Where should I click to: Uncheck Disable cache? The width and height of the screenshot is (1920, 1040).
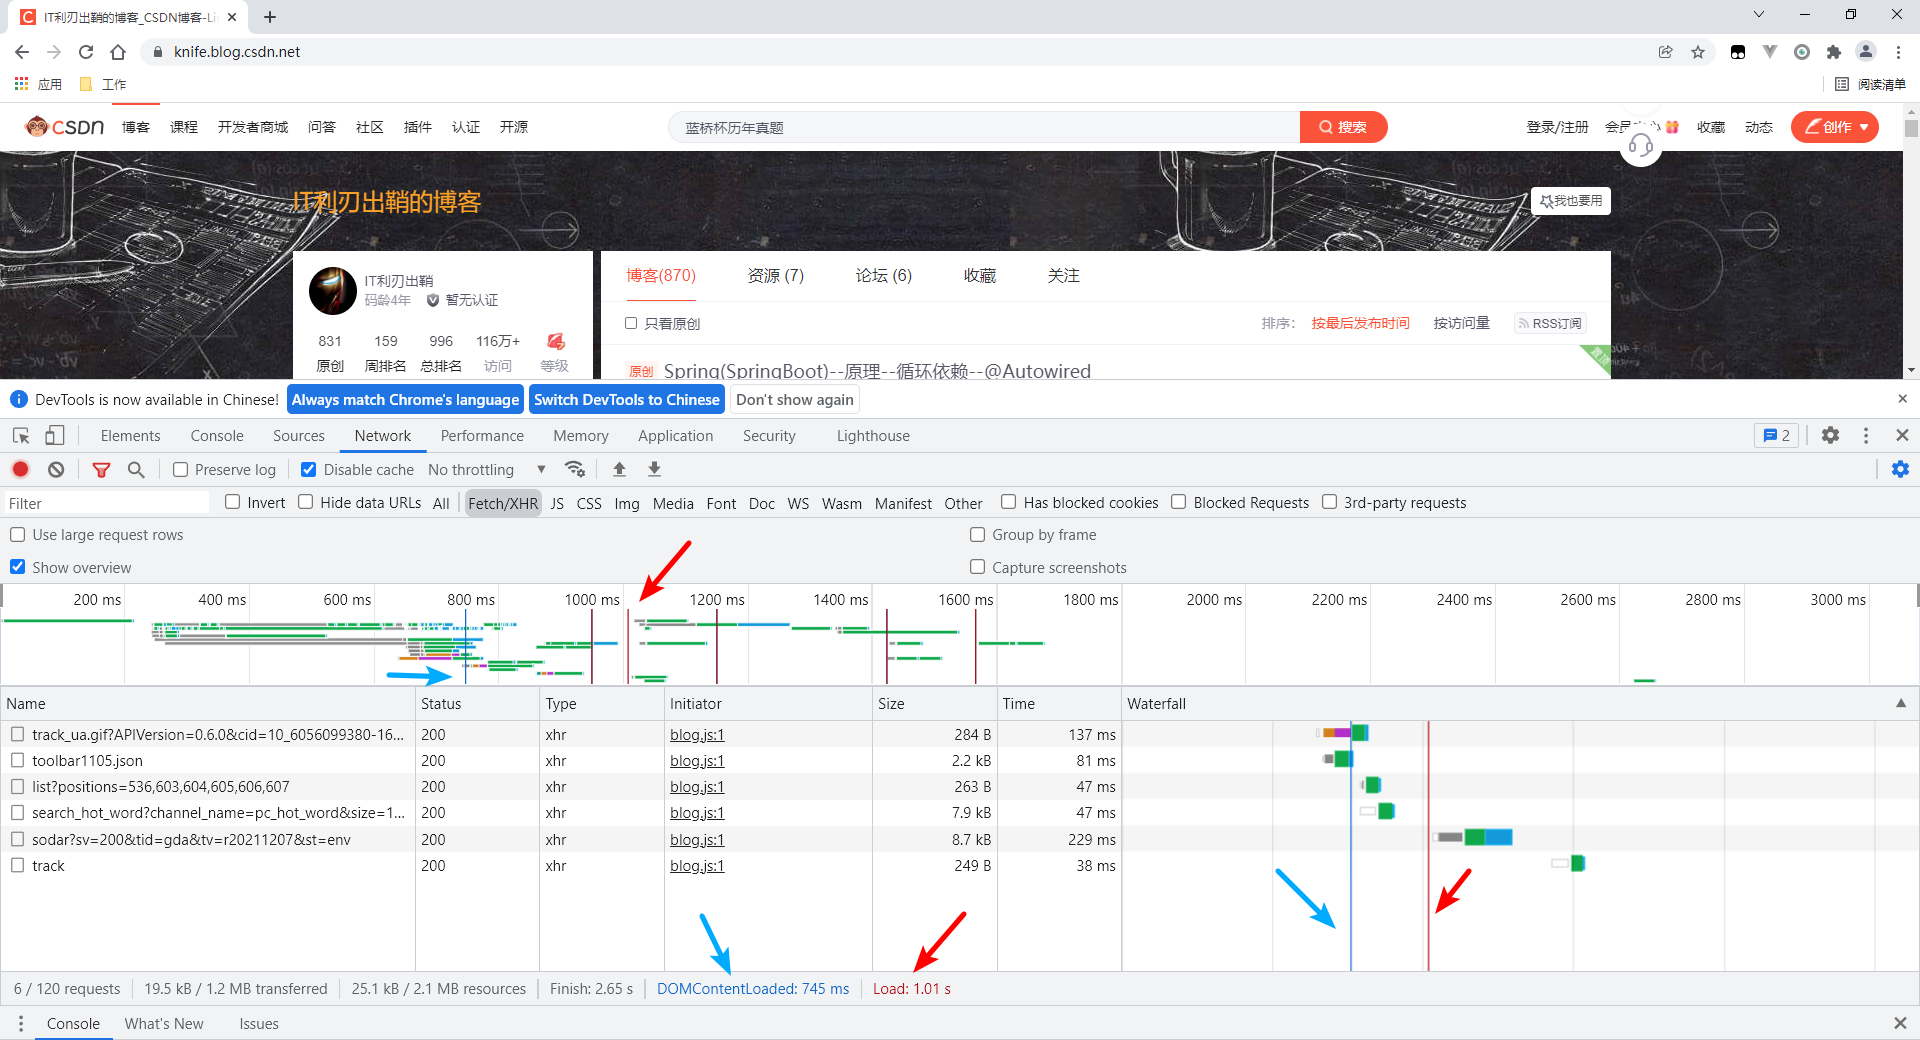tap(309, 470)
